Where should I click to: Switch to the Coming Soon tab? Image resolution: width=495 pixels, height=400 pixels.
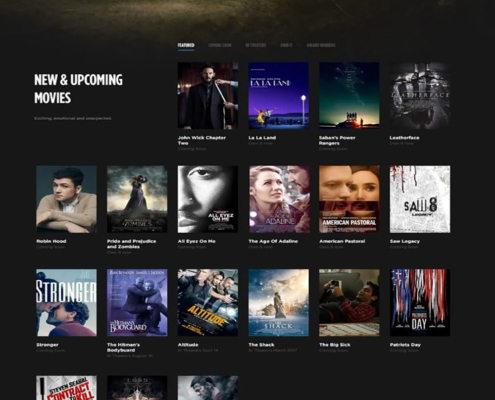coord(220,45)
